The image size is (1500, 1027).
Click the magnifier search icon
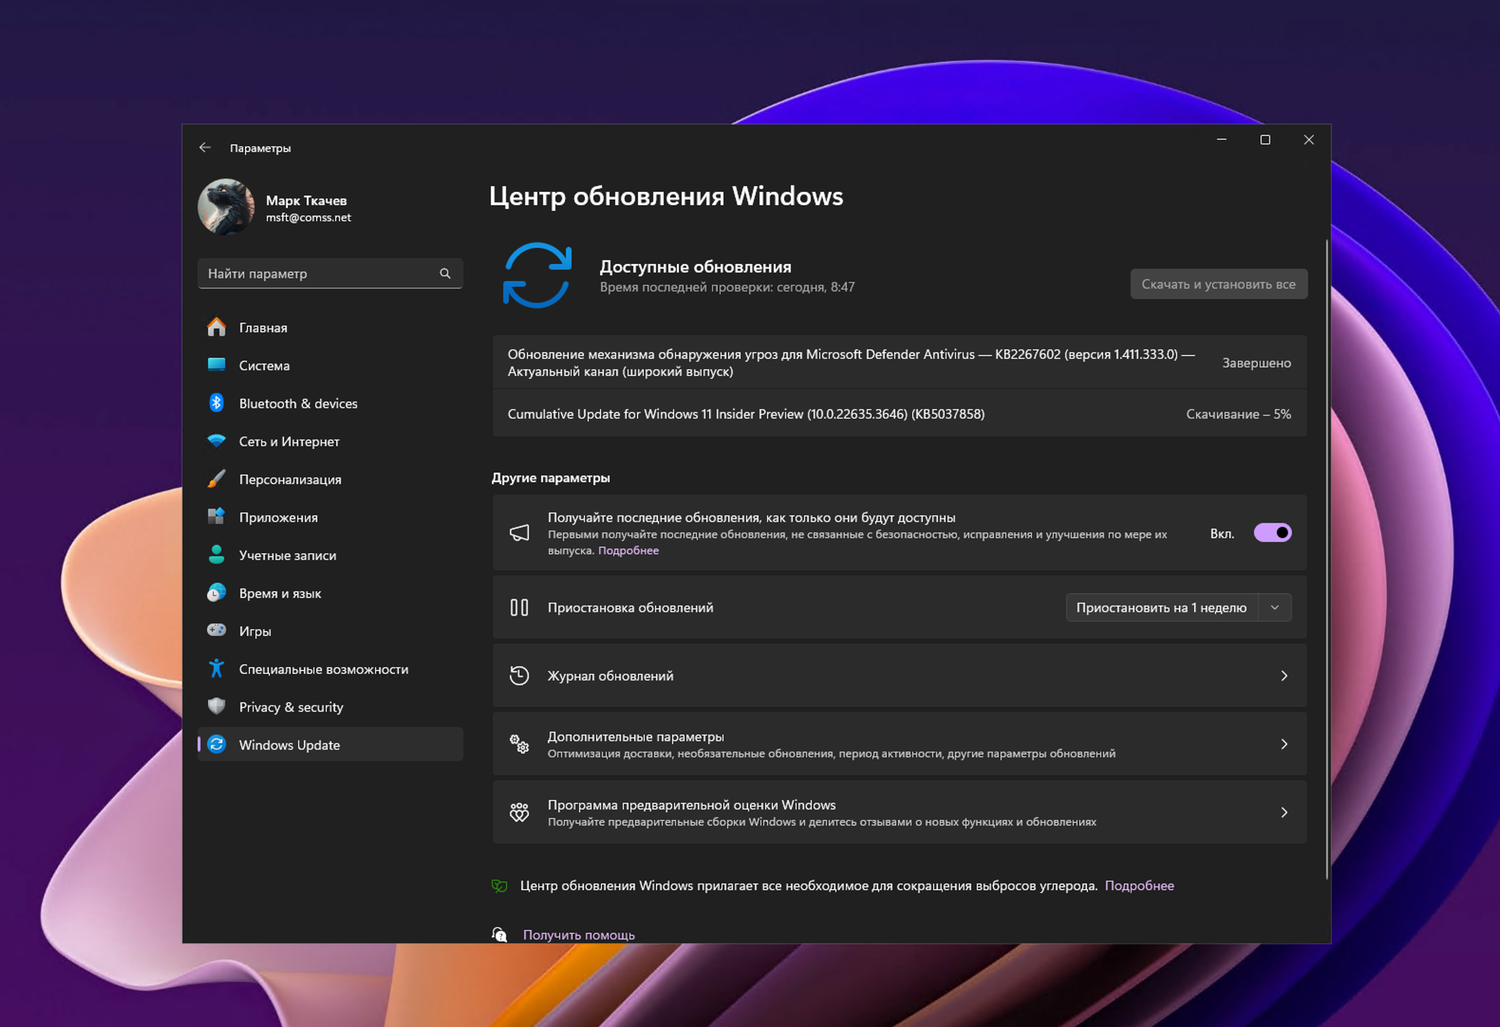click(445, 273)
